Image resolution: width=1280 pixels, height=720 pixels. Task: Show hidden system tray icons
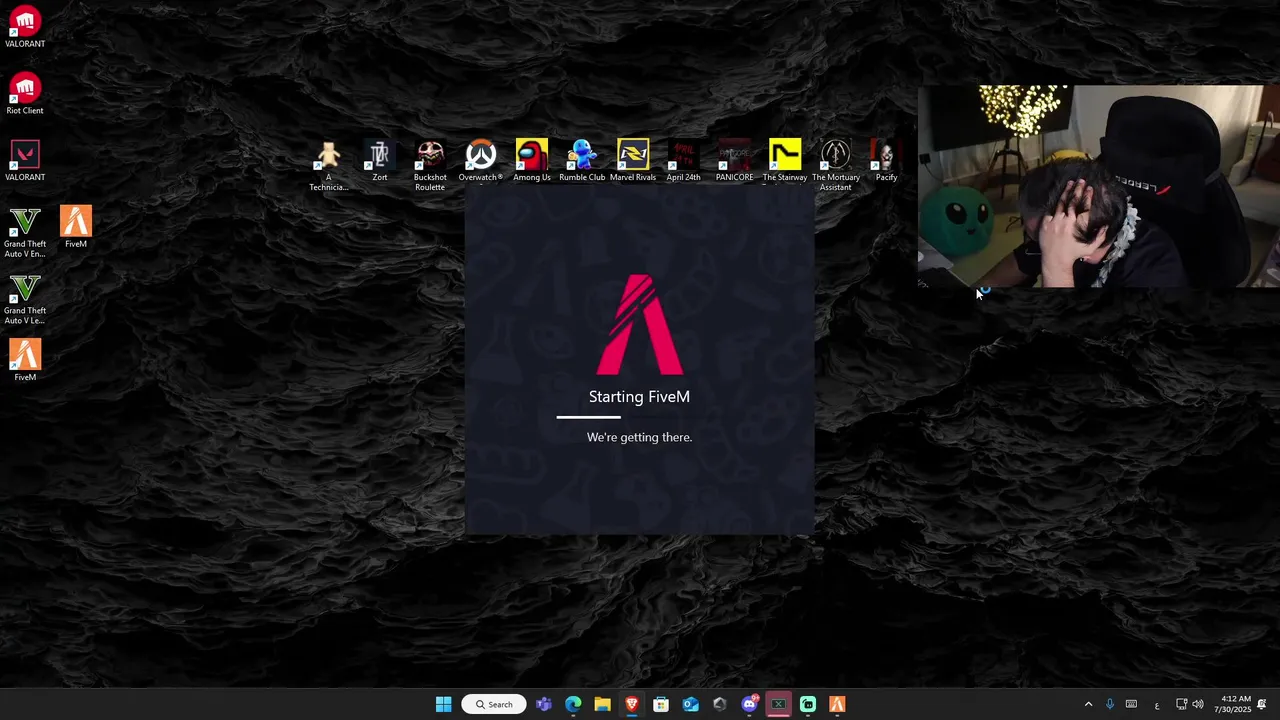pyautogui.click(x=1088, y=704)
